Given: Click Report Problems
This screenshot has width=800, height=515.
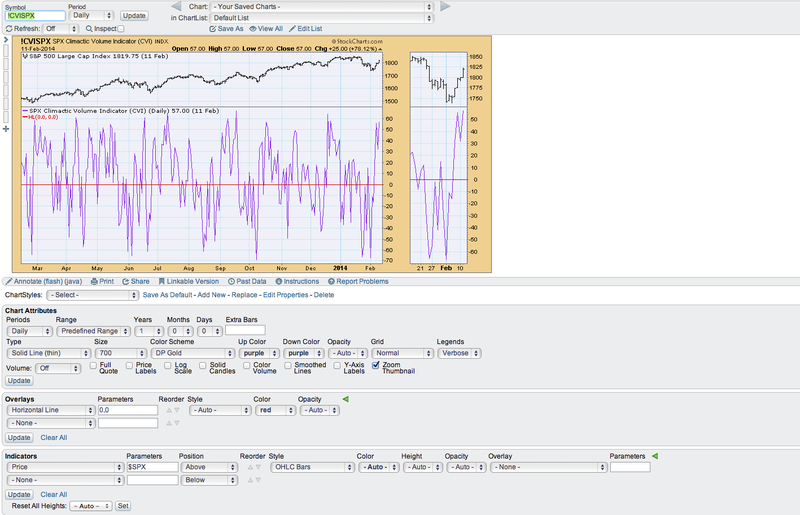Looking at the screenshot, I should [x=358, y=281].
